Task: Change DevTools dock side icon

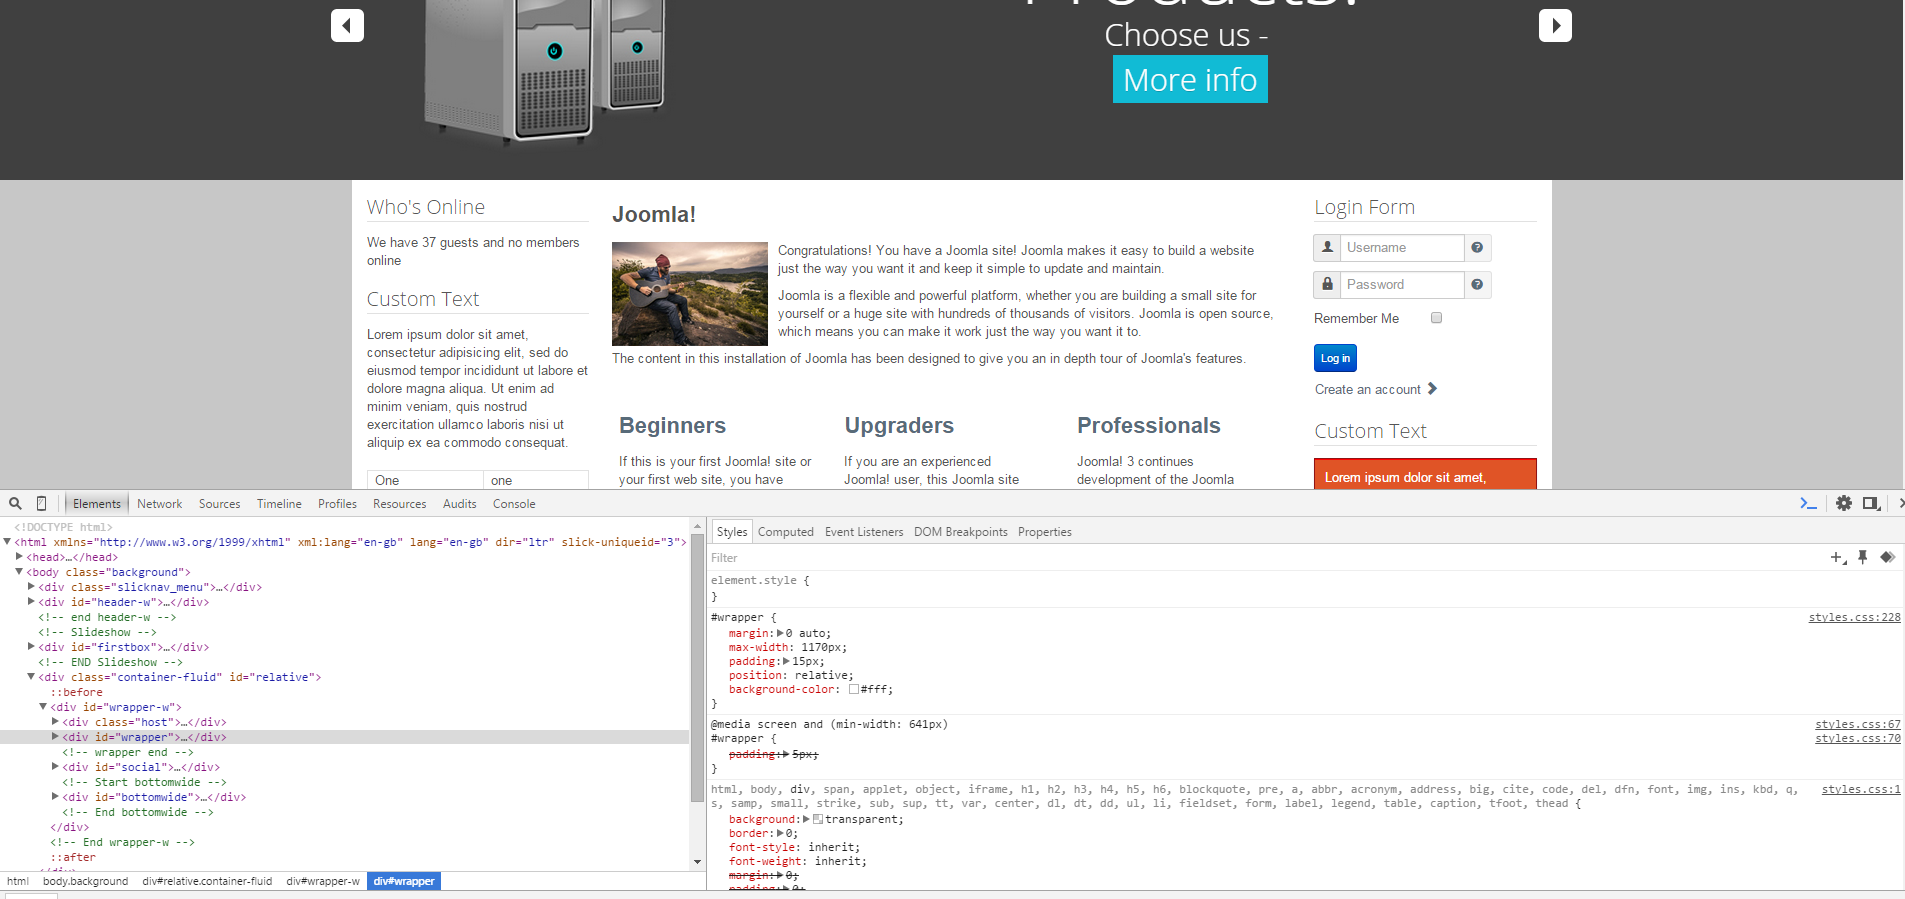Action: click(x=1871, y=503)
